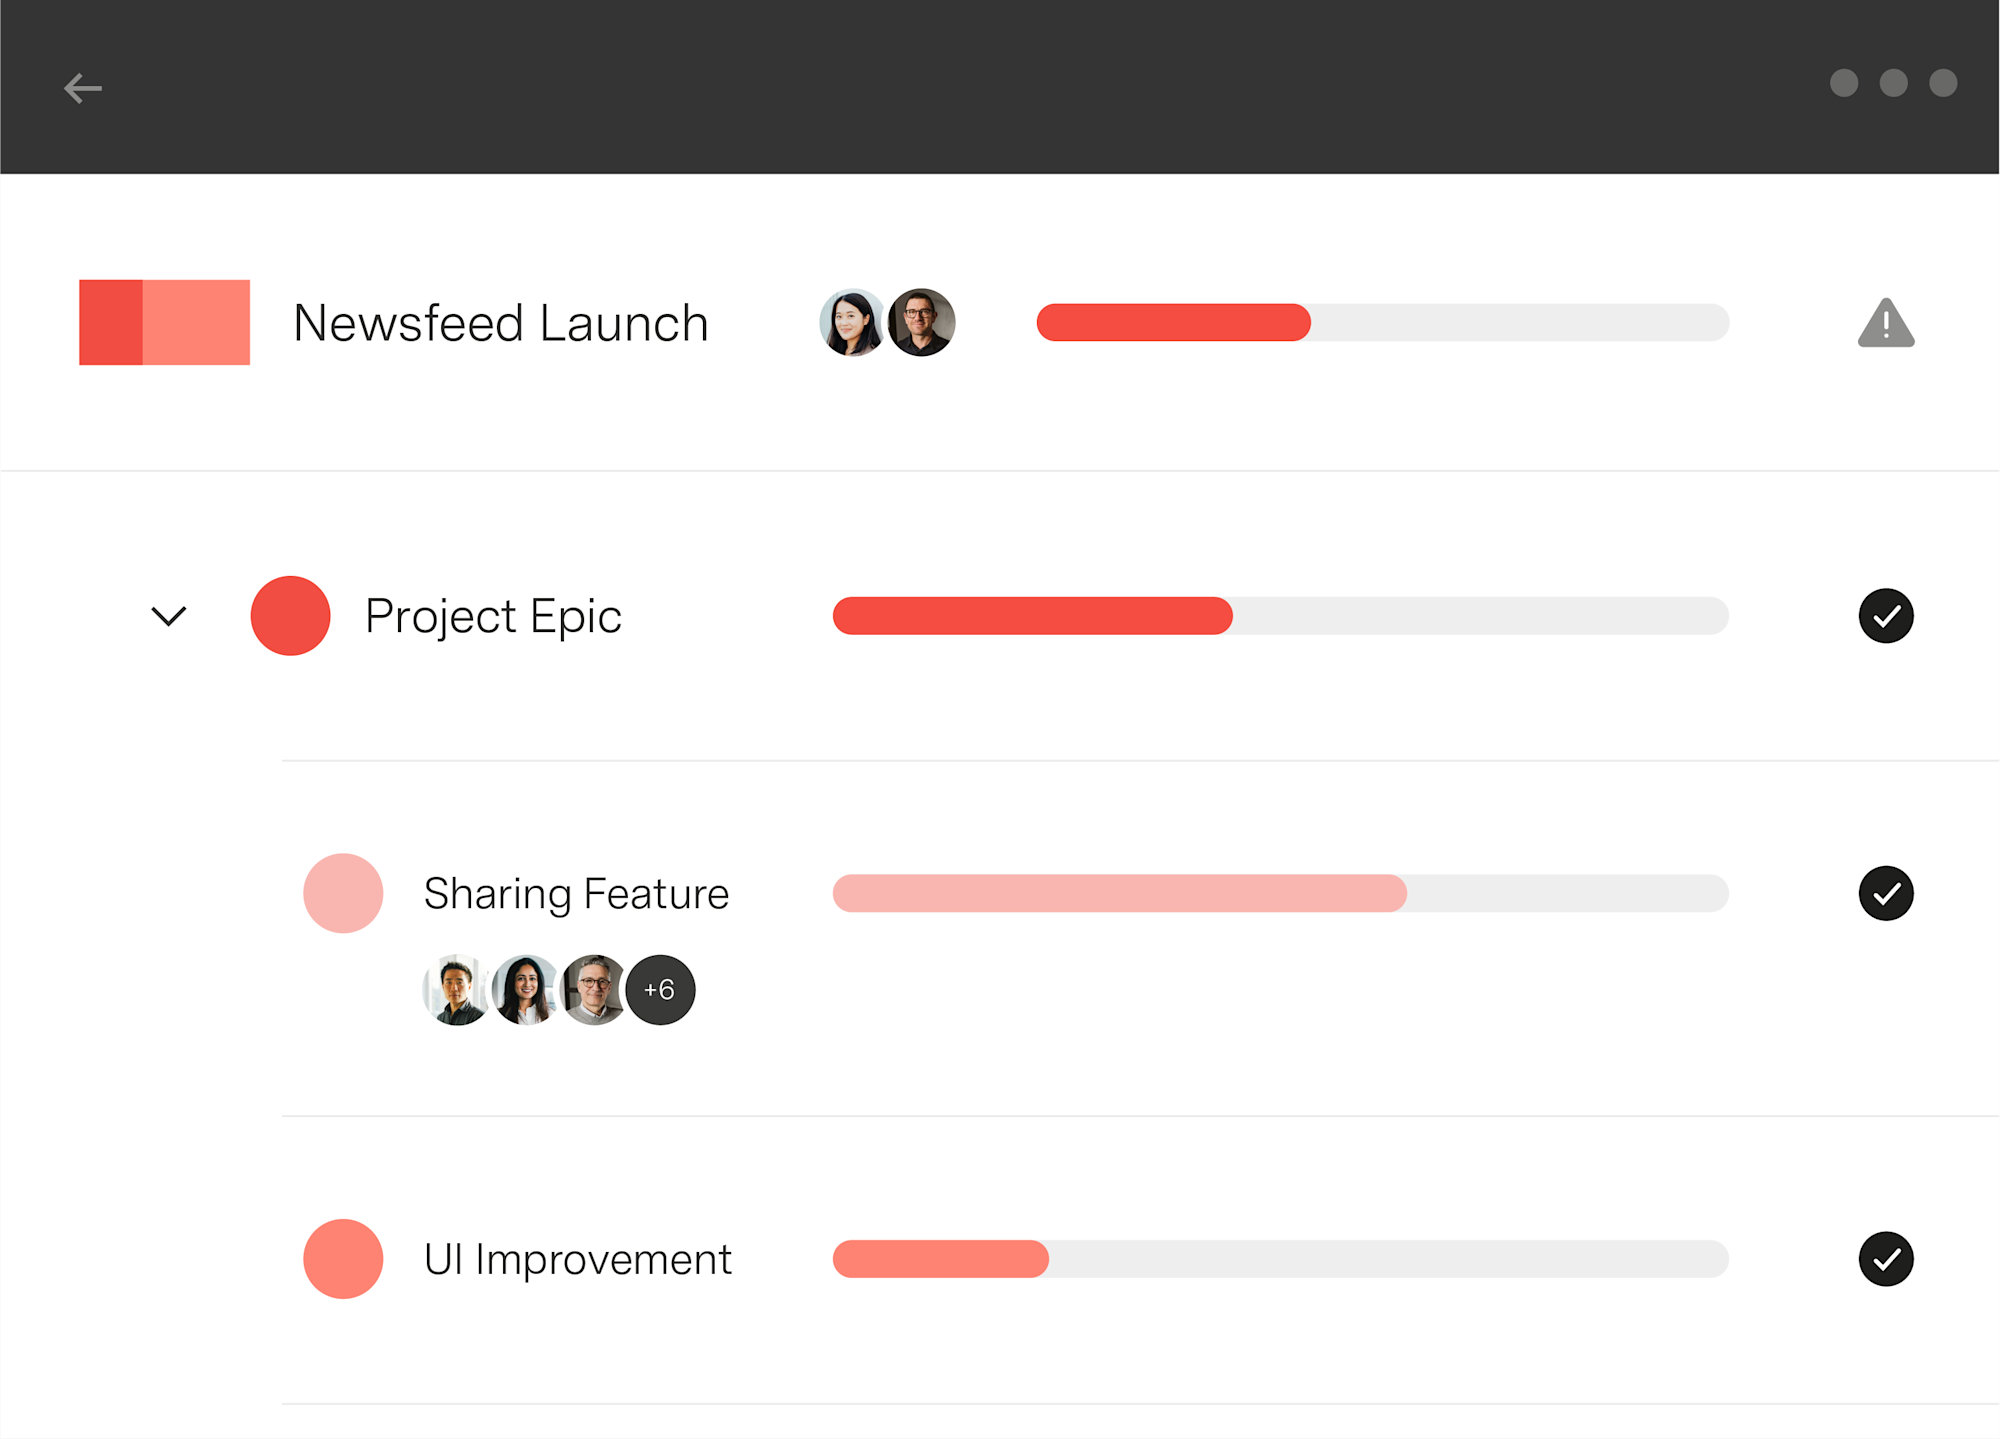Image resolution: width=2000 pixels, height=1439 pixels.
Task: Toggle the Project Epic completed checkmark
Action: click(x=1886, y=616)
